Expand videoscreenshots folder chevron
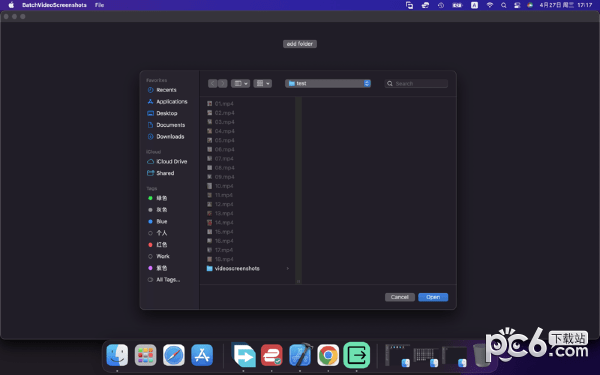The width and height of the screenshot is (600, 375). pos(287,269)
